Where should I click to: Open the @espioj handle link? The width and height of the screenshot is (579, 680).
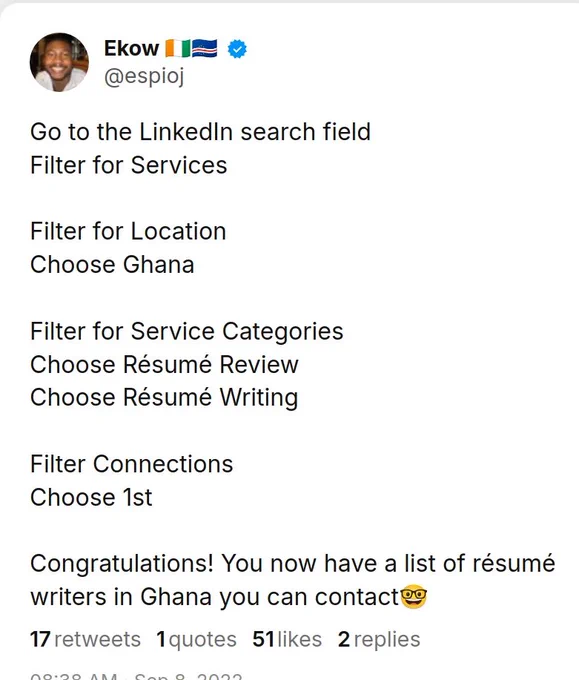(x=144, y=76)
